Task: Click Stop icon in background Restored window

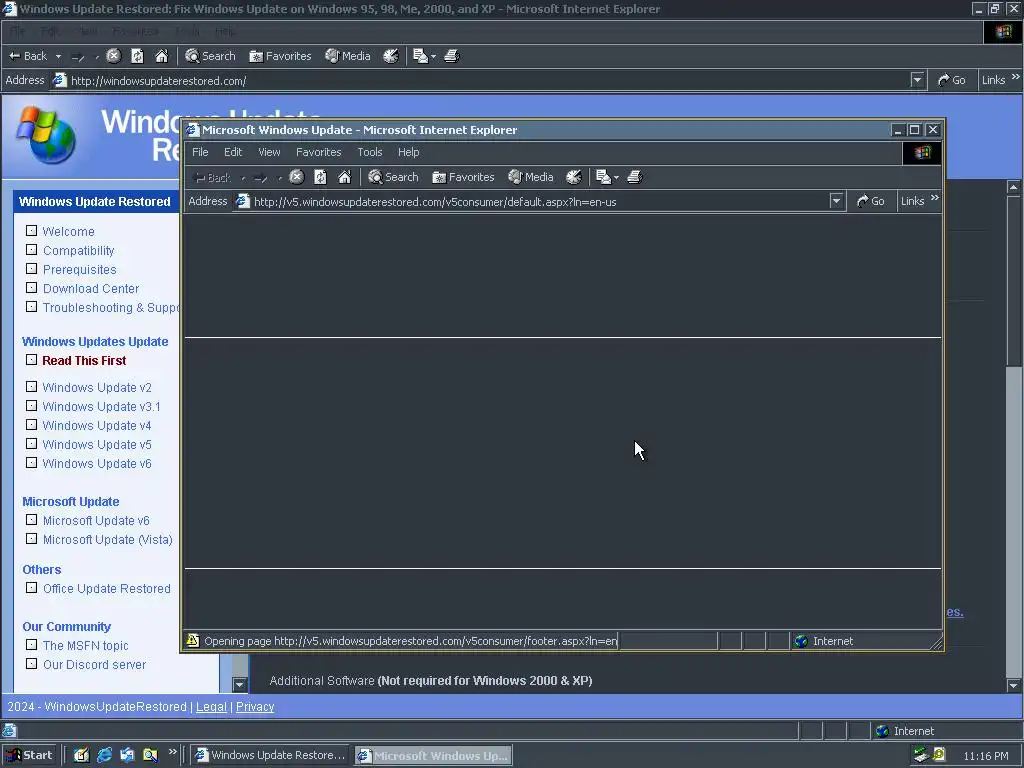Action: coord(114,56)
